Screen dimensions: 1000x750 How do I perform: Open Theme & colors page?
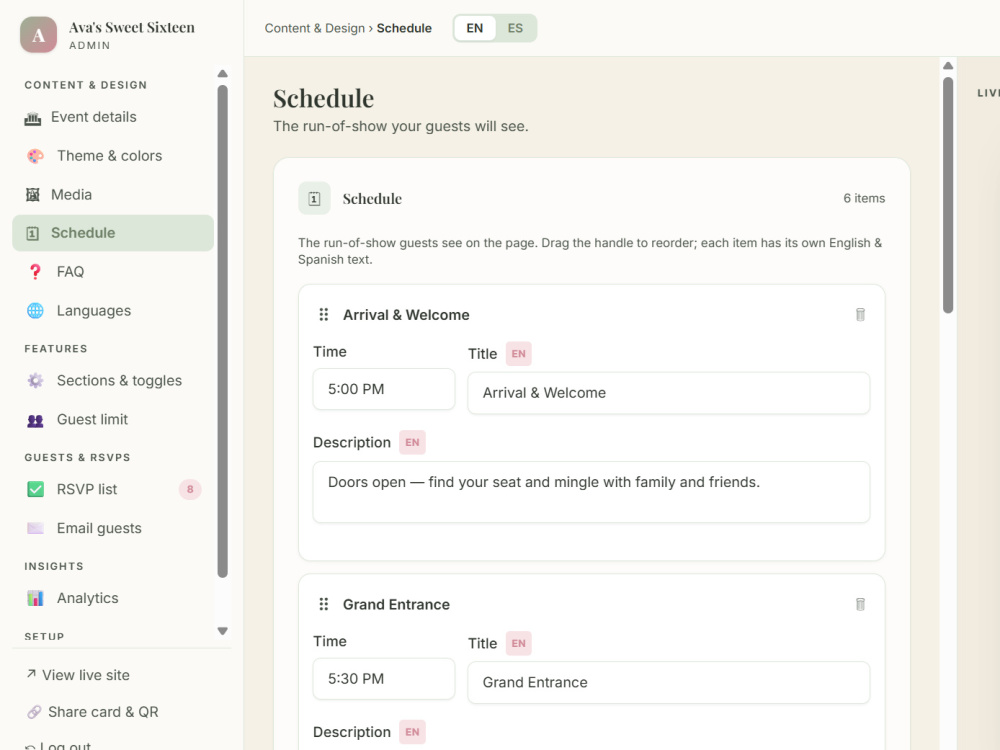point(113,156)
